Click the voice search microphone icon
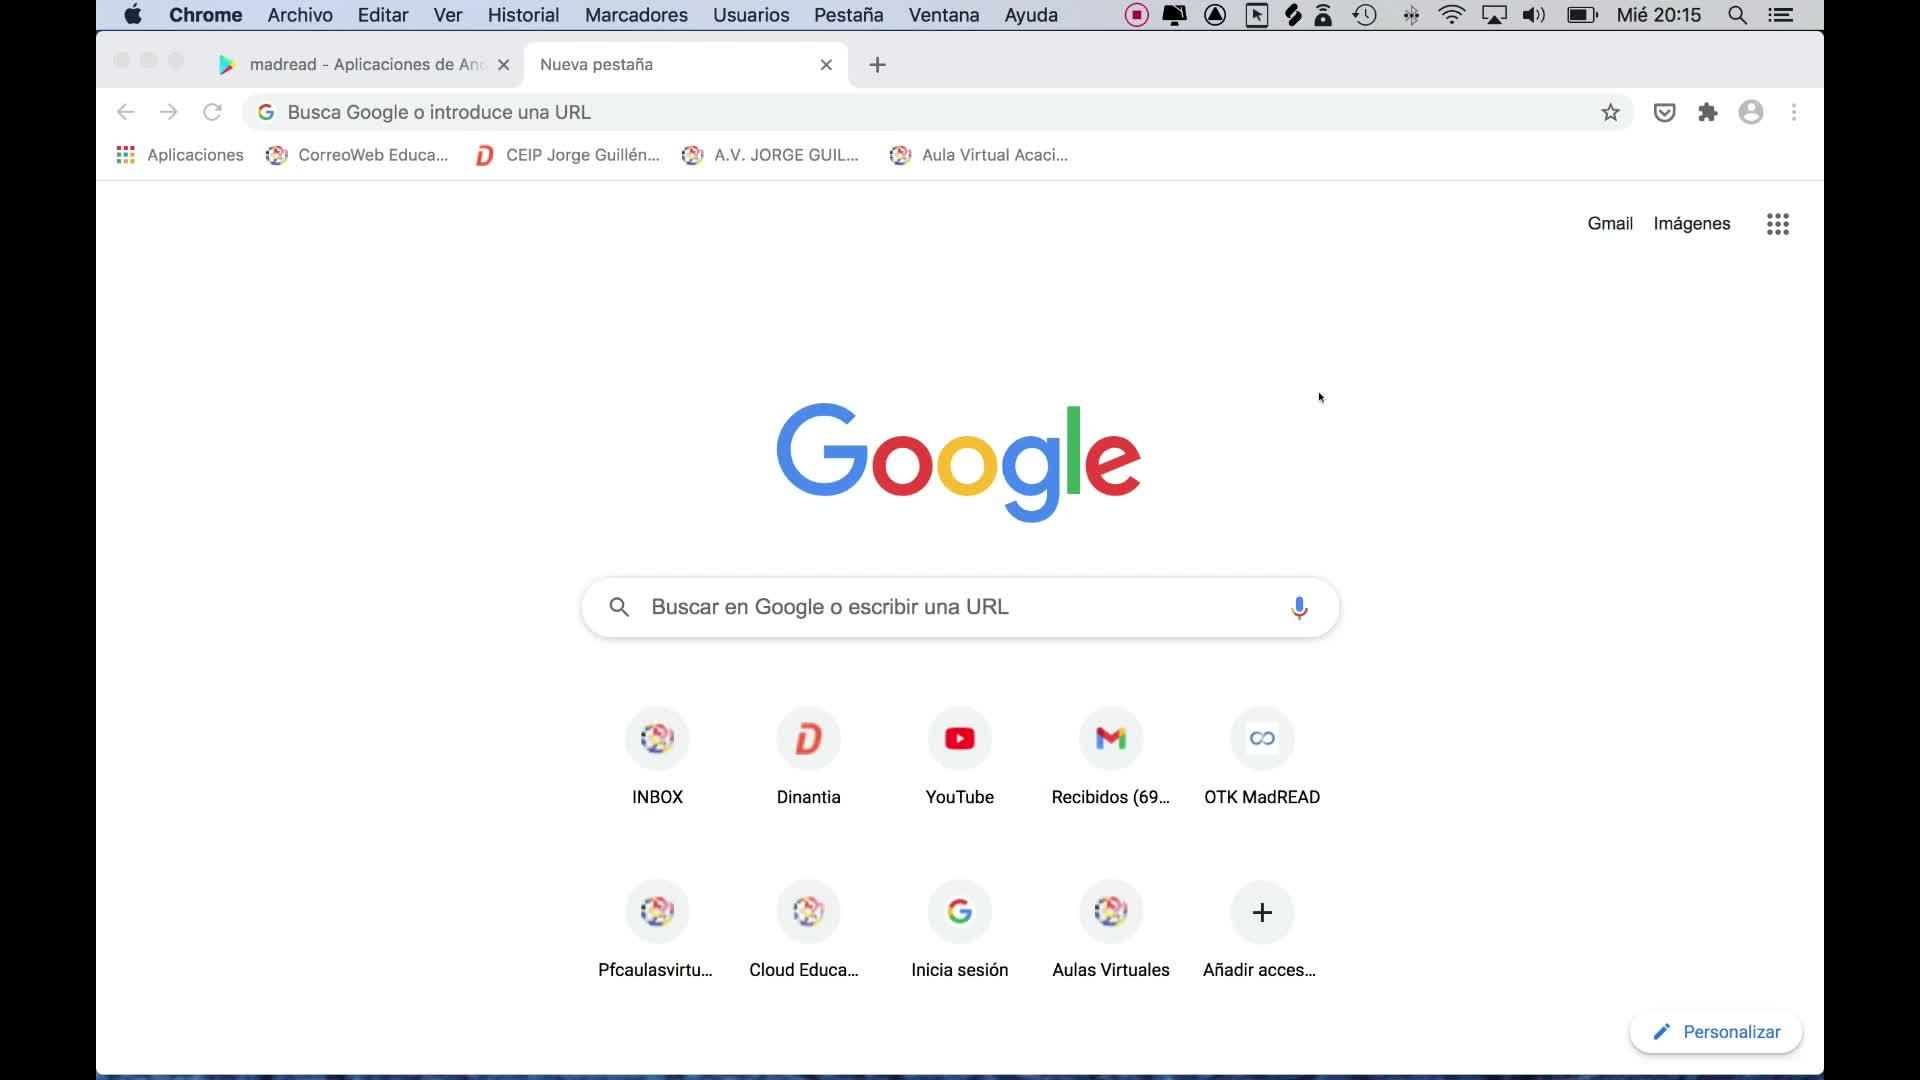 coord(1299,607)
